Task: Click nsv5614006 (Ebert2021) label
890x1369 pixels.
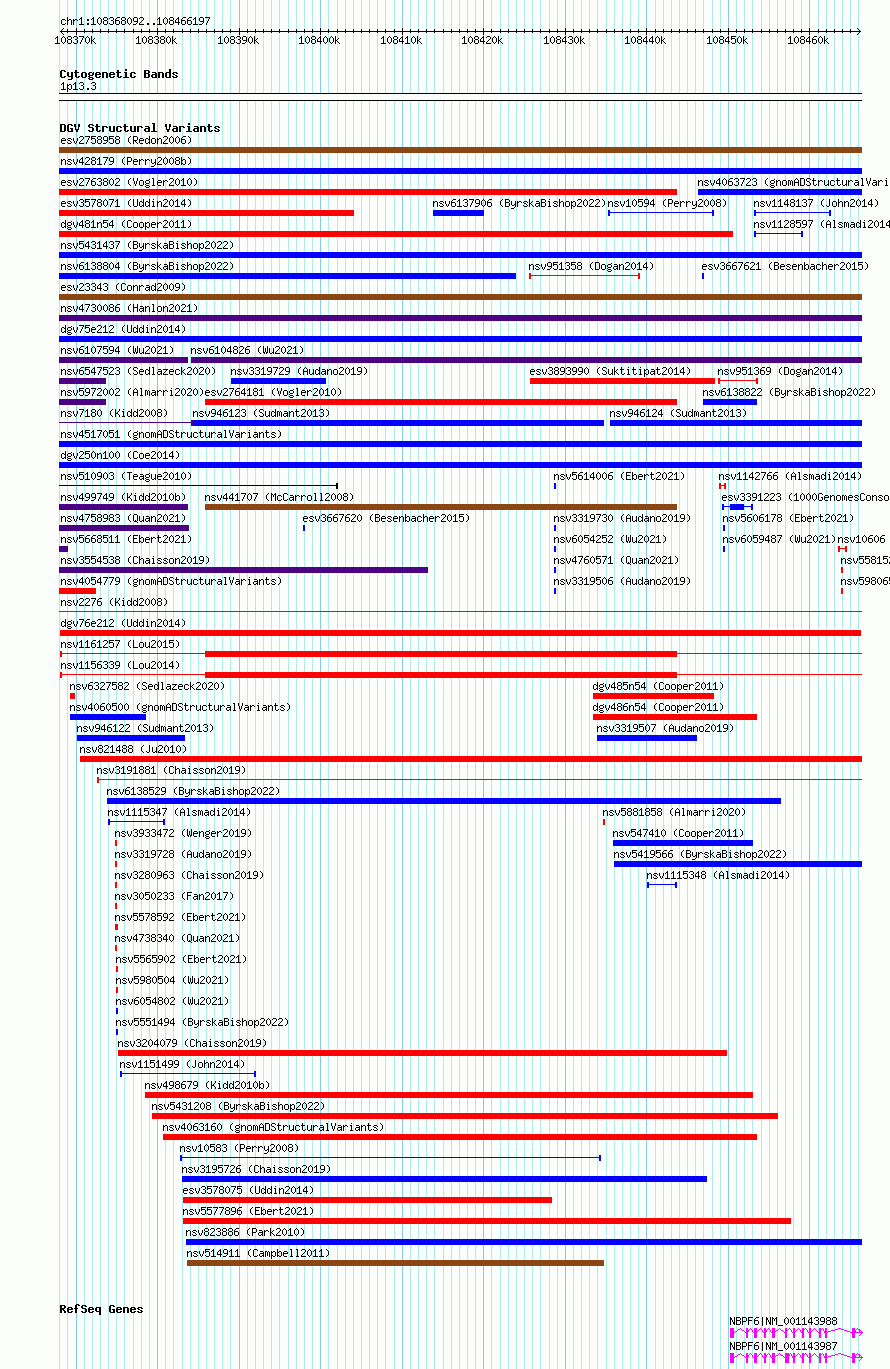Action: tap(620, 476)
